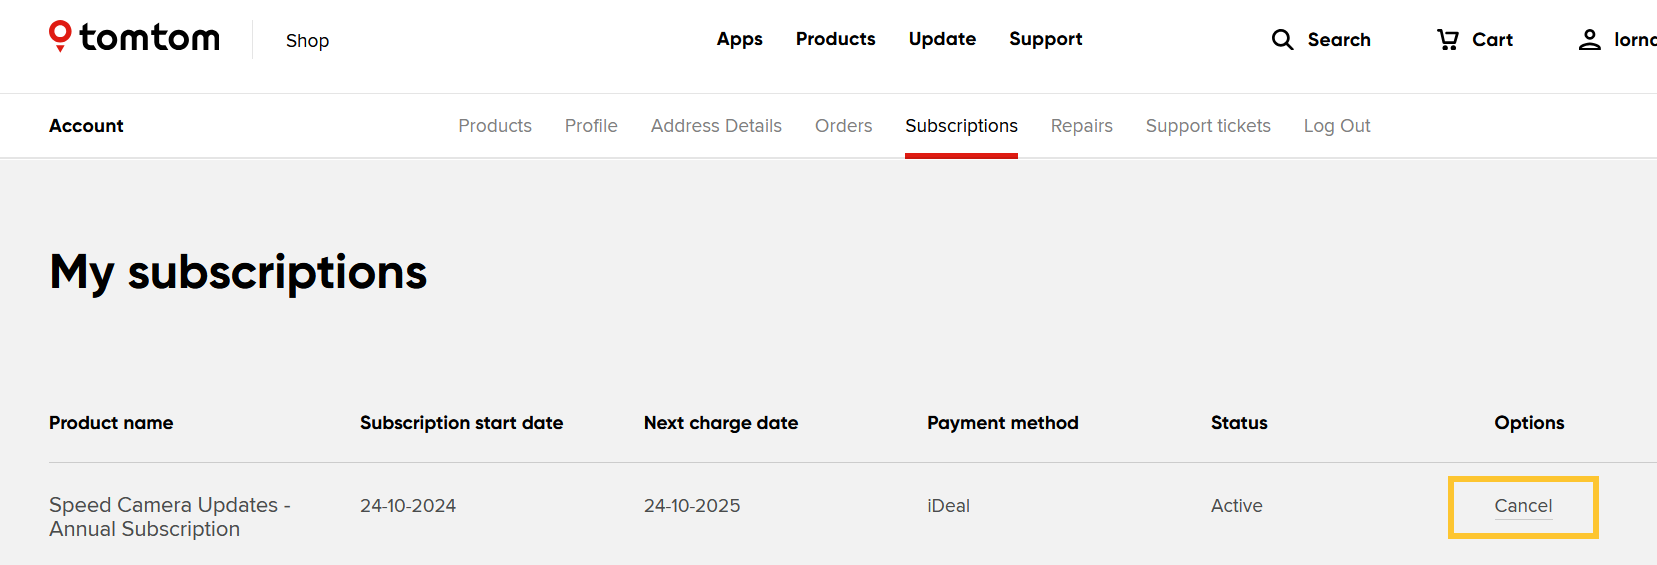This screenshot has height=565, width=1657.
Task: Open the Apps menu
Action: (739, 39)
